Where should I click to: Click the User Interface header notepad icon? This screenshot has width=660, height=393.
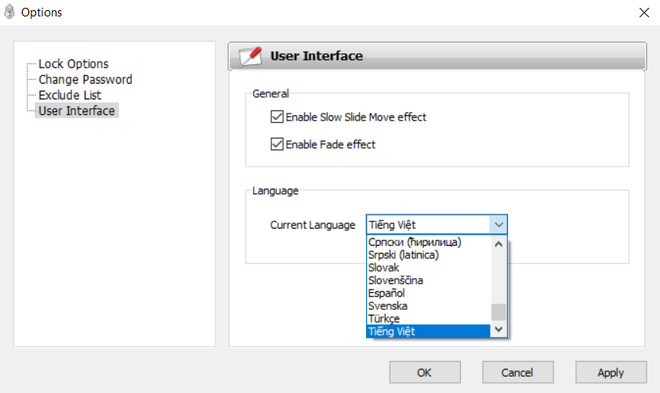[x=250, y=56]
